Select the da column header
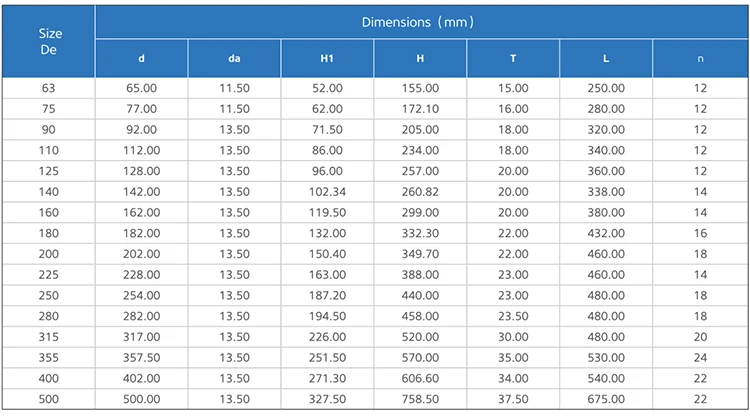This screenshot has width=750, height=416. point(234,58)
